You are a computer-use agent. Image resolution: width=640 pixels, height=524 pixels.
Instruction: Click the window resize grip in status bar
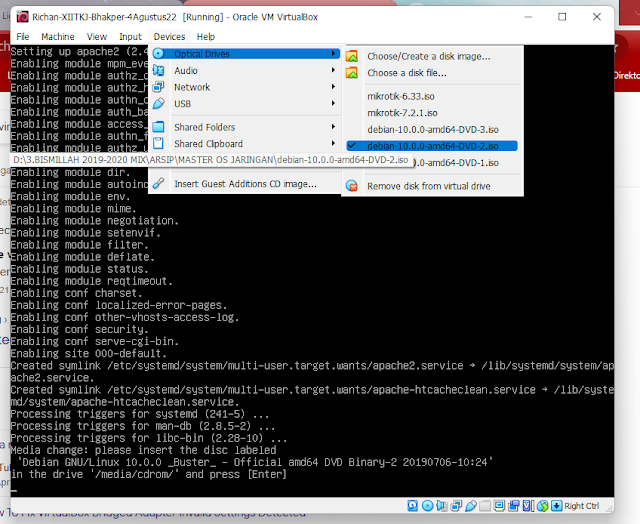pos(609,508)
